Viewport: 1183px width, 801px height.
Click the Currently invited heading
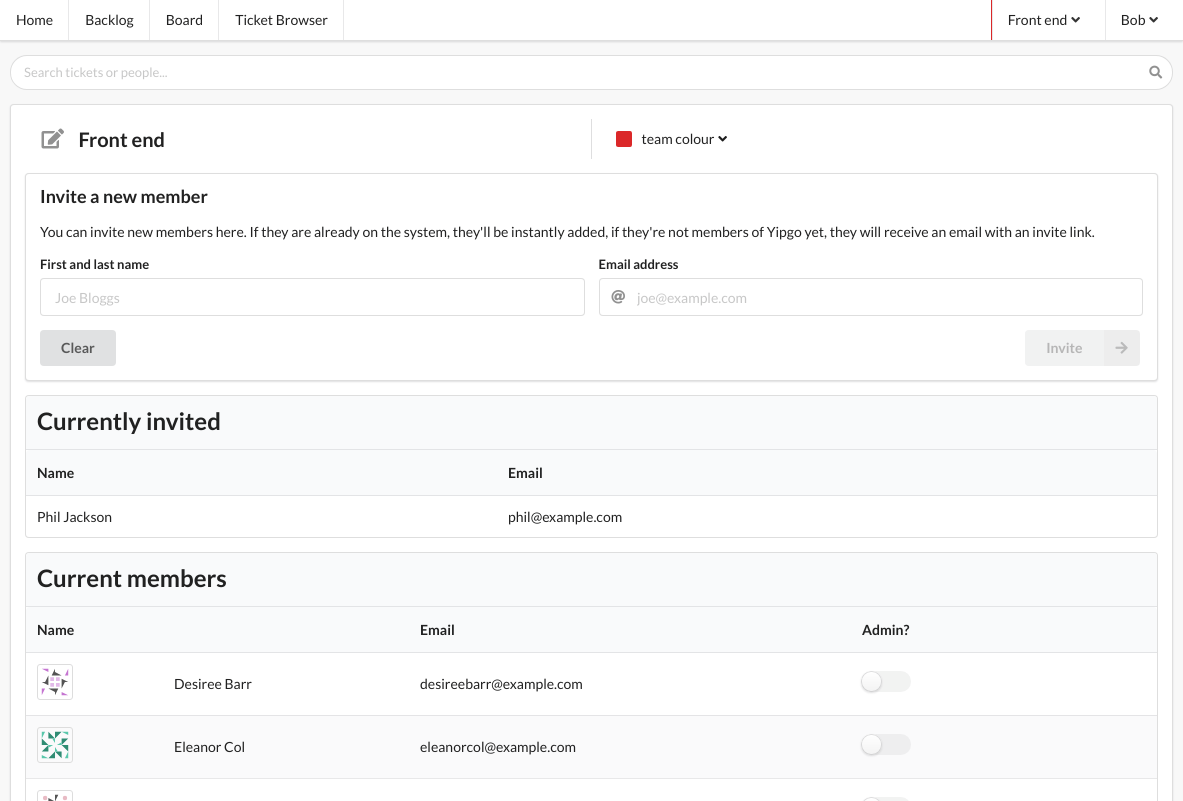(129, 422)
